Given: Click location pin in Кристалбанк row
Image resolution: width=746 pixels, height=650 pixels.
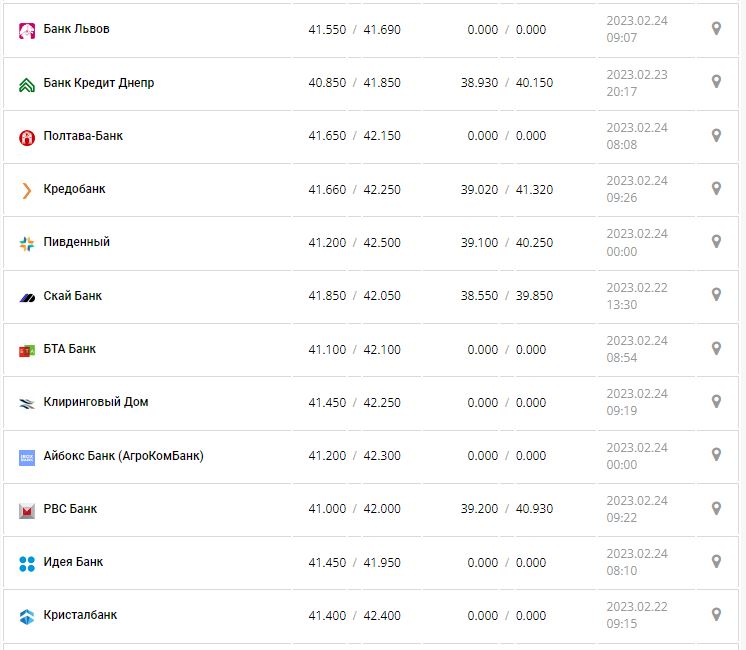Looking at the screenshot, I should click(x=716, y=614).
